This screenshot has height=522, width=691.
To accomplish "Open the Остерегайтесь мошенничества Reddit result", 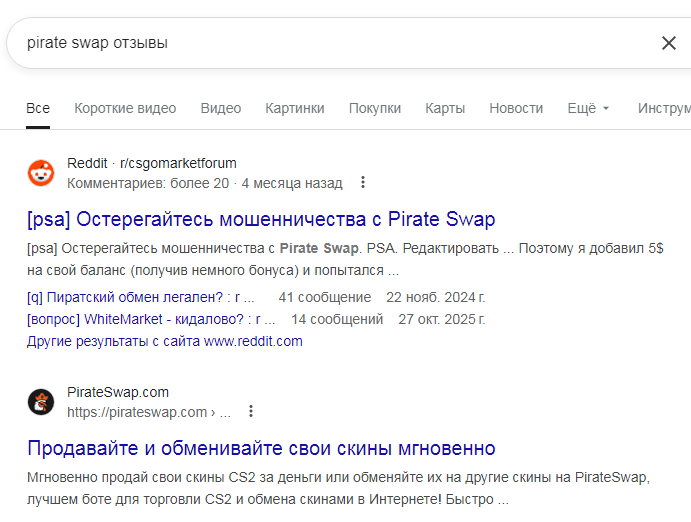I will [261, 219].
